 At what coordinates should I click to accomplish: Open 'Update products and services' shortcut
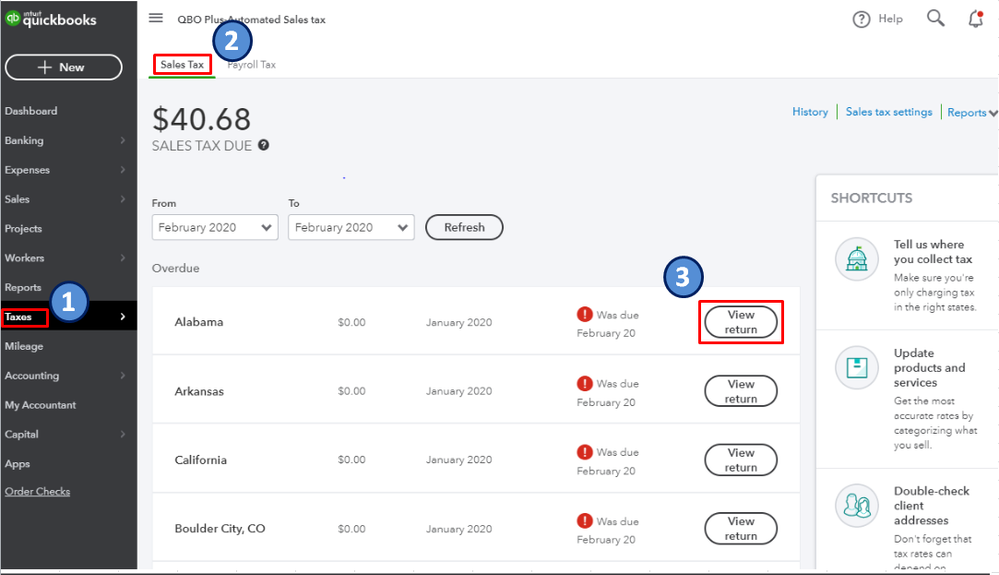click(x=930, y=367)
